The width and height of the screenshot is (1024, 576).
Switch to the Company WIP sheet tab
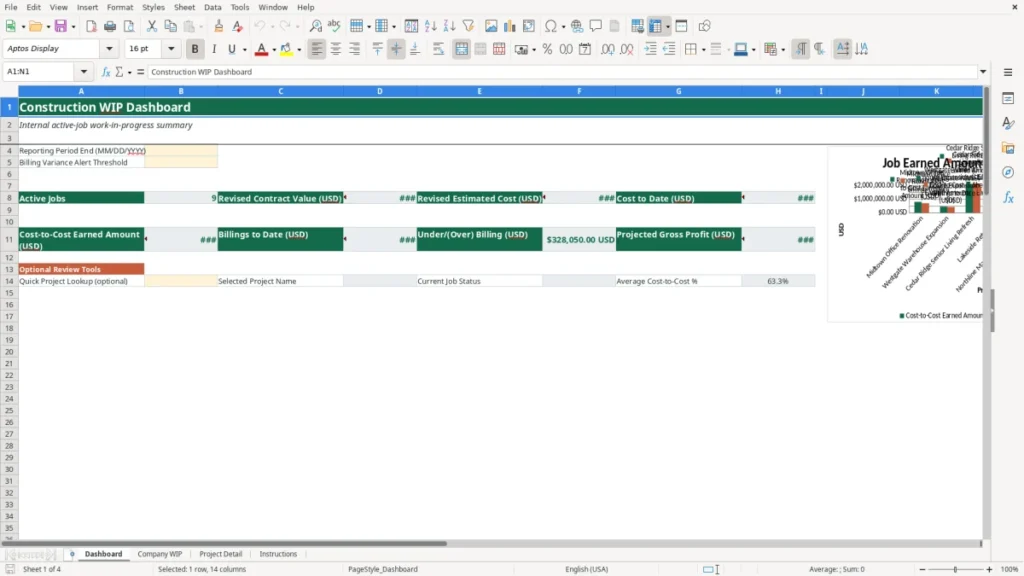coord(159,554)
